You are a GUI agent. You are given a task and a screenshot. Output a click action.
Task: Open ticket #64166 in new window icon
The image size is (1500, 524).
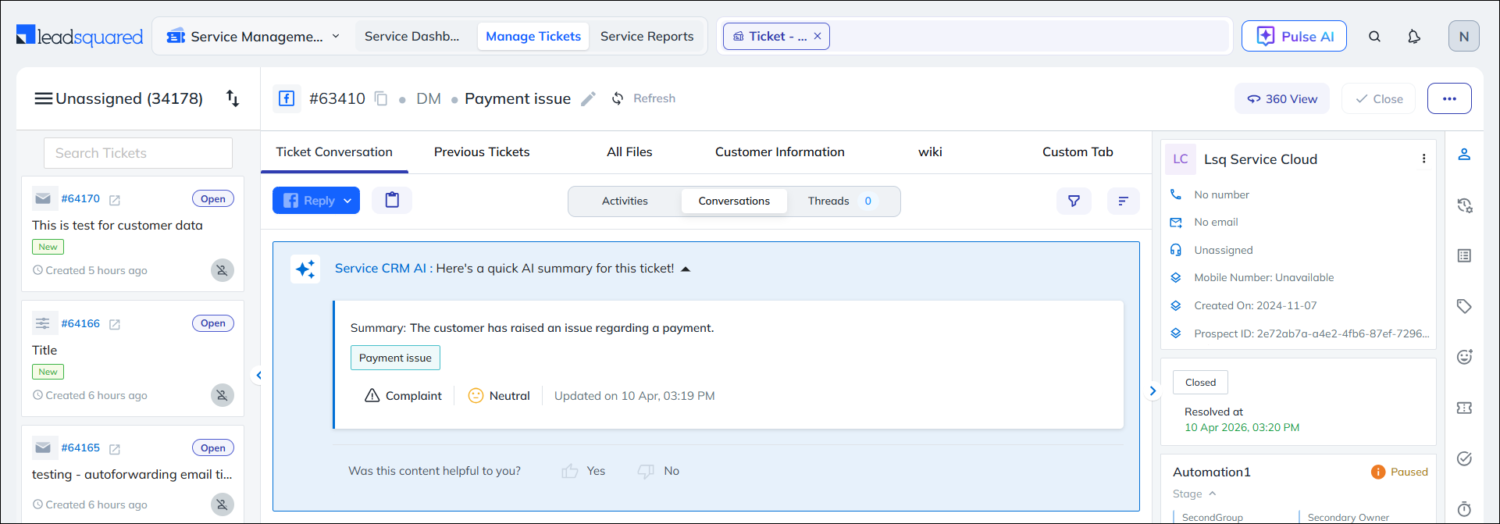coord(114,324)
